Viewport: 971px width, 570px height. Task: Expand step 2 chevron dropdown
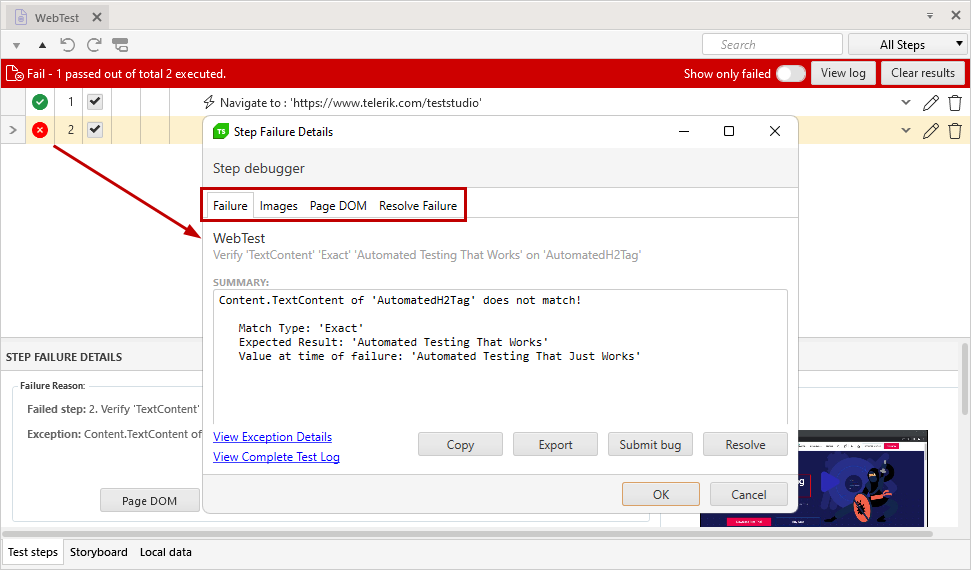click(906, 130)
